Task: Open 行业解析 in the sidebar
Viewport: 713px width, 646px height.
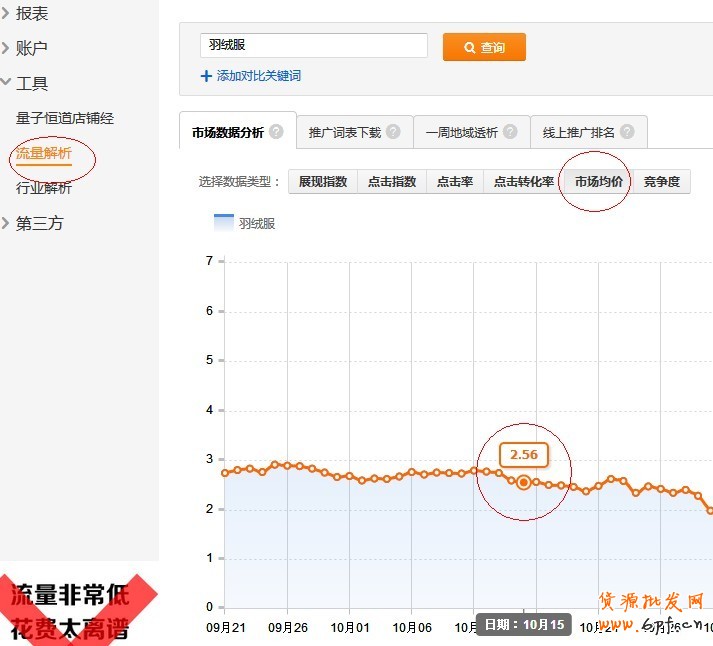Action: 44,188
